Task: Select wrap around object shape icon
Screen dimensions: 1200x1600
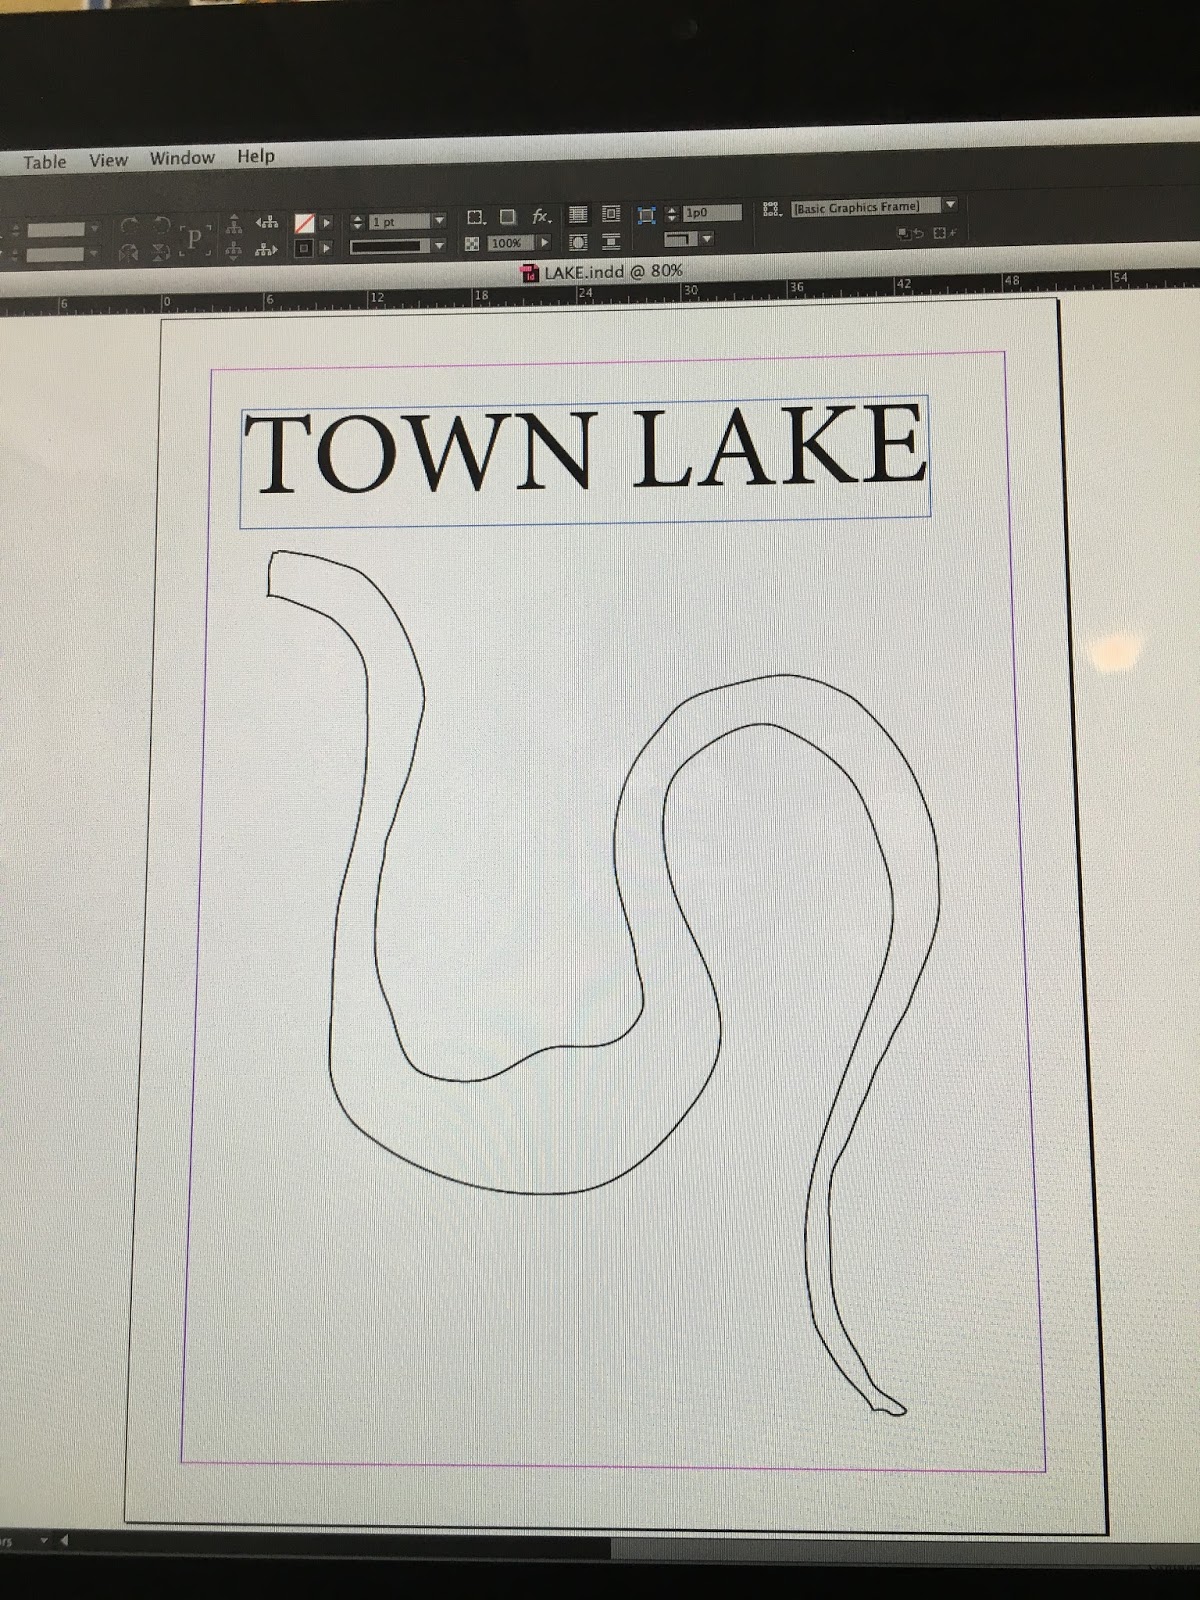Action: tap(578, 242)
